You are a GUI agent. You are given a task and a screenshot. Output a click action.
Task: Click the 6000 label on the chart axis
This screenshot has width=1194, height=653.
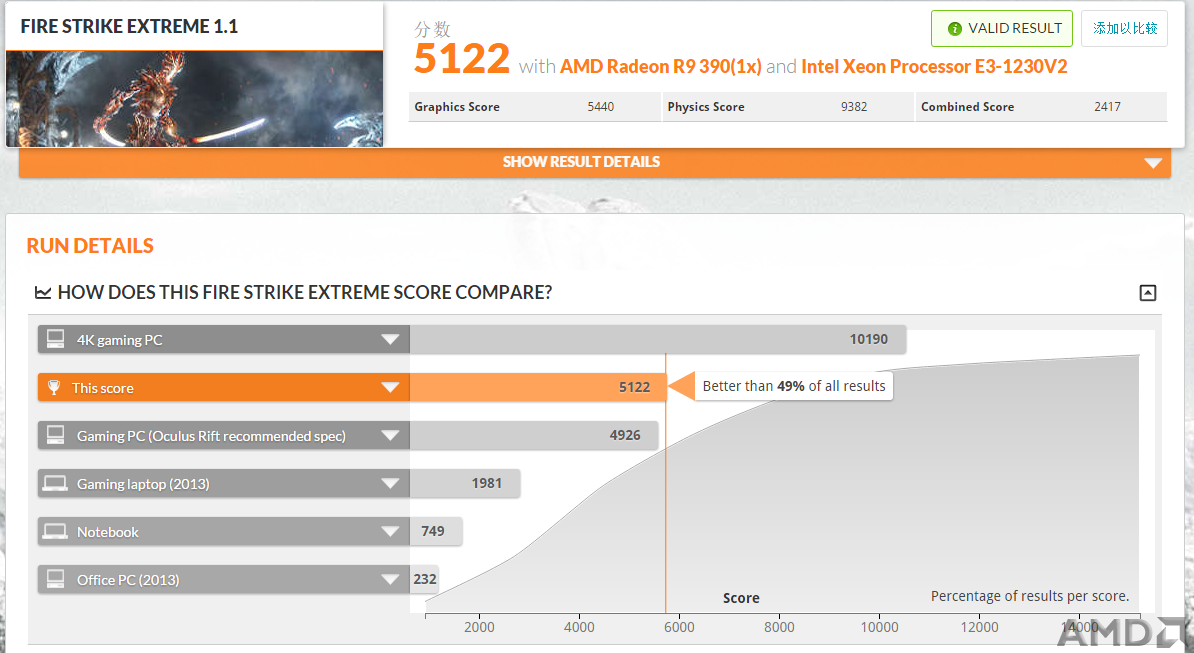pos(679,627)
